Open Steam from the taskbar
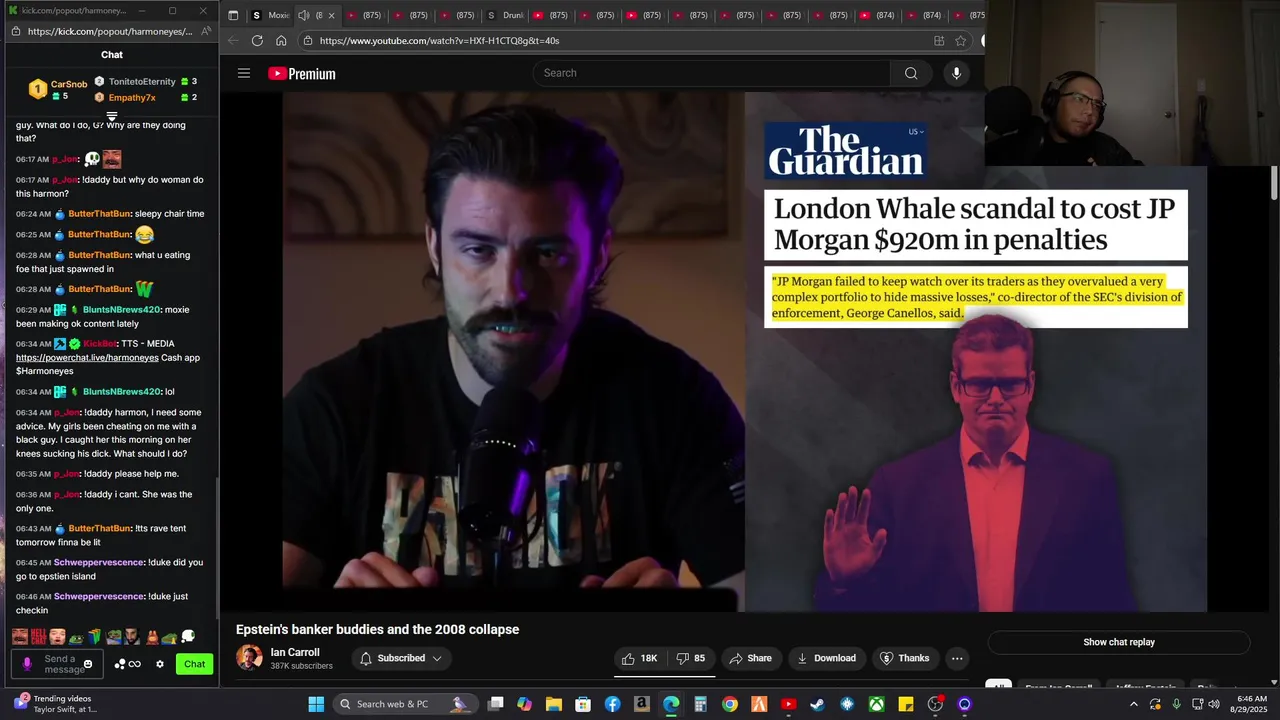This screenshot has height=720, width=1280. coord(817,704)
